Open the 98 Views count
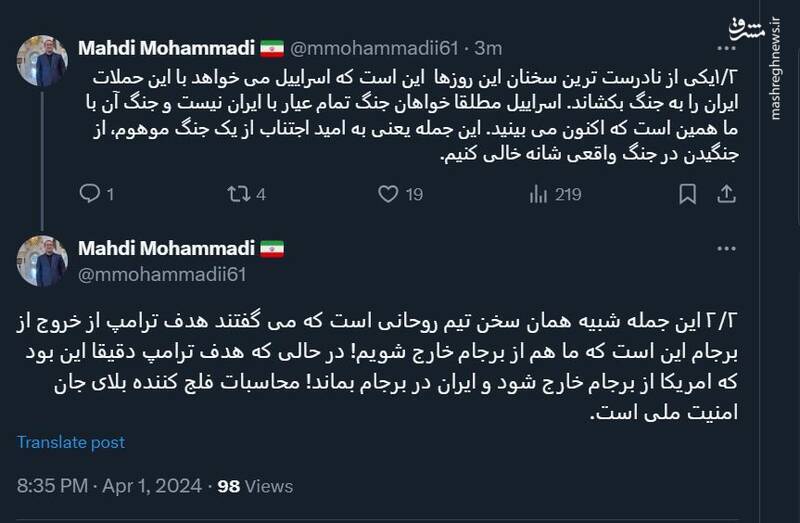 (255, 486)
